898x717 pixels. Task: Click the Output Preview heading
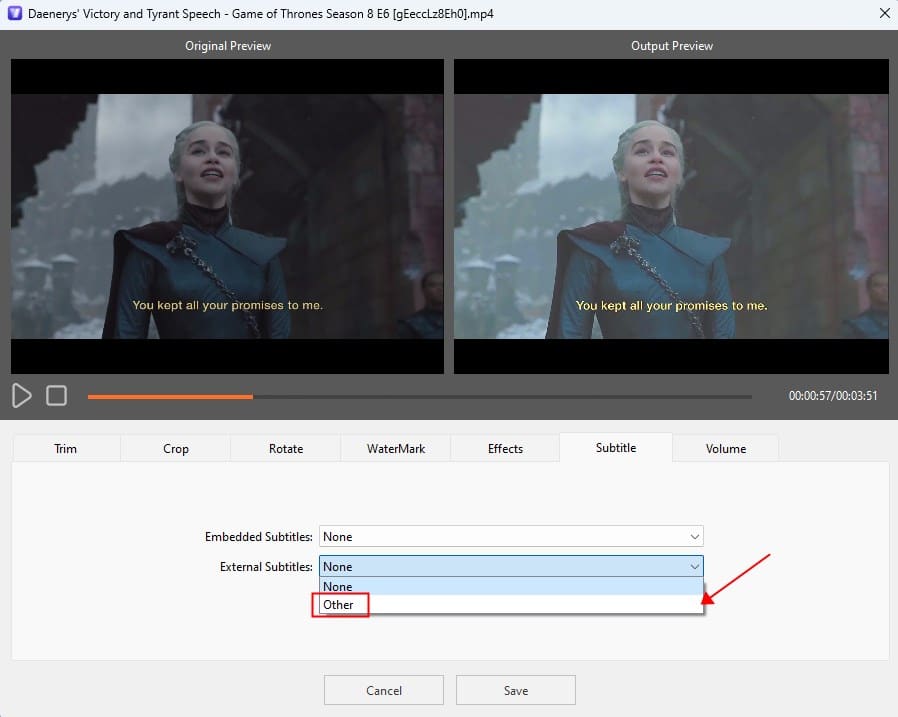pos(672,46)
